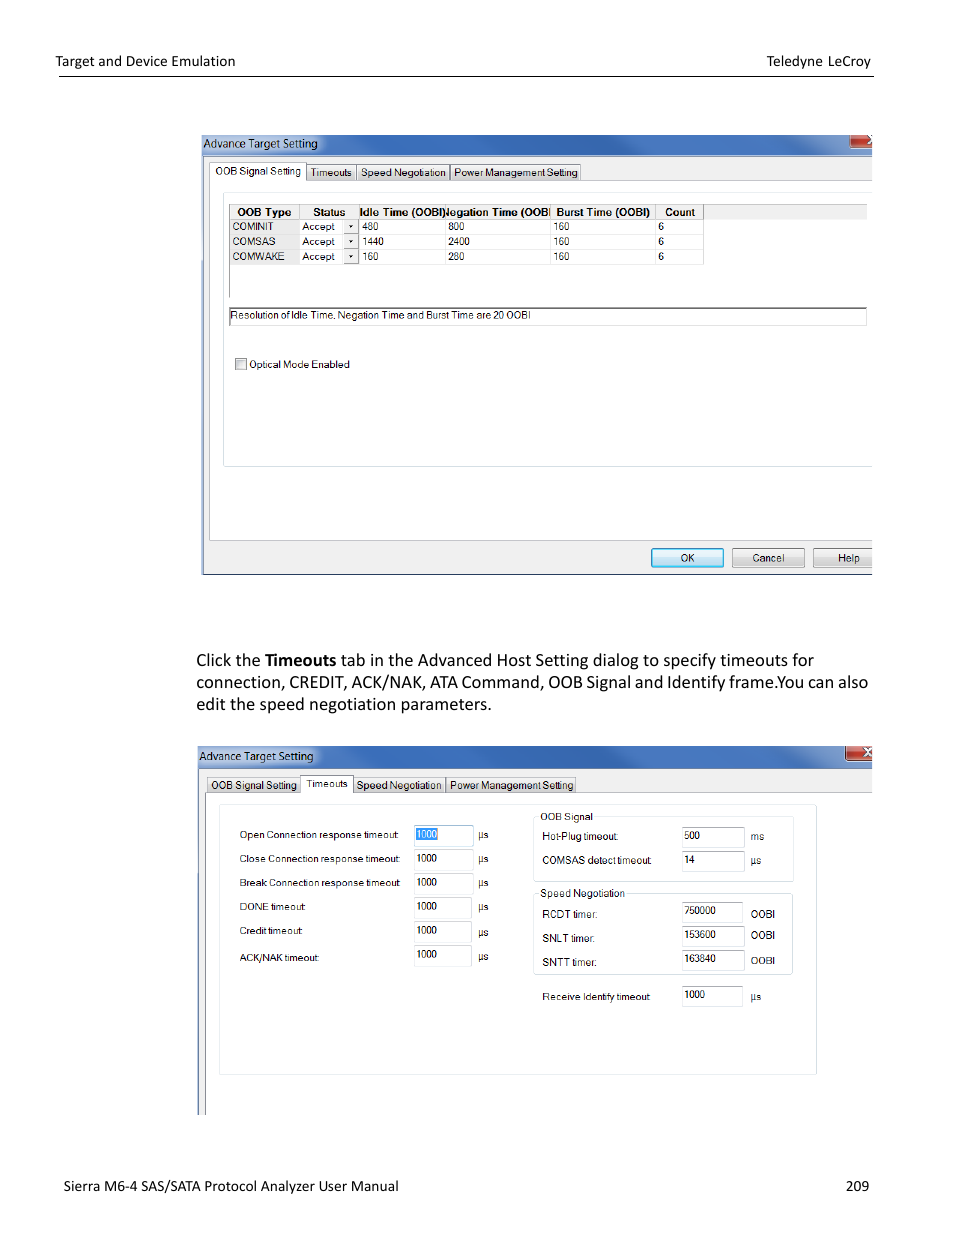Open Power Management Setting tab in lower dialog
954x1235 pixels.
511,786
